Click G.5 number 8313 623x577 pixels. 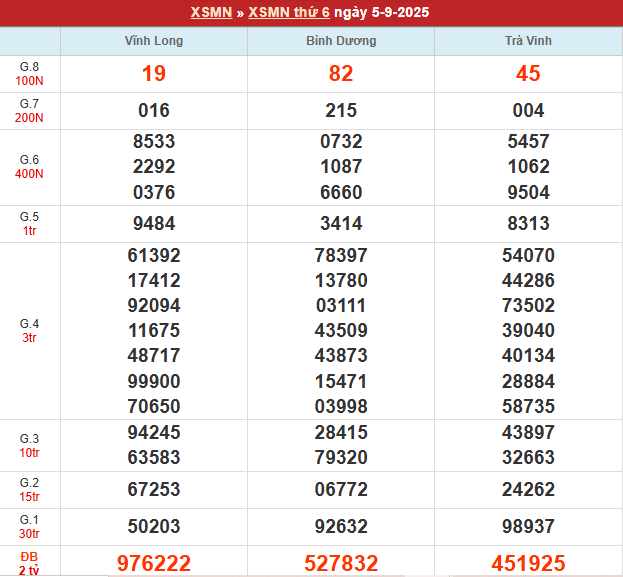[x=528, y=223]
